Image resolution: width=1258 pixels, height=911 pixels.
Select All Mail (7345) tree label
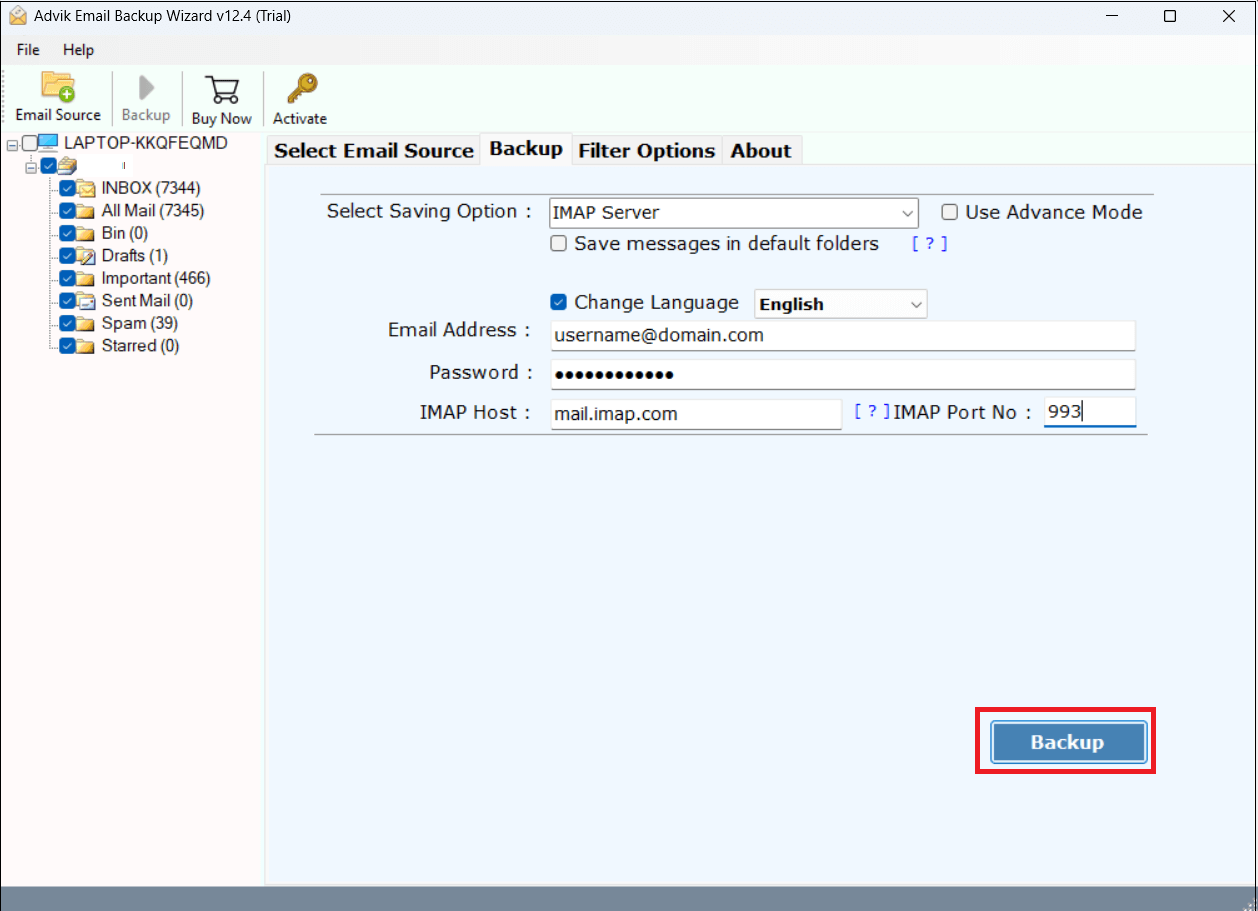point(153,211)
